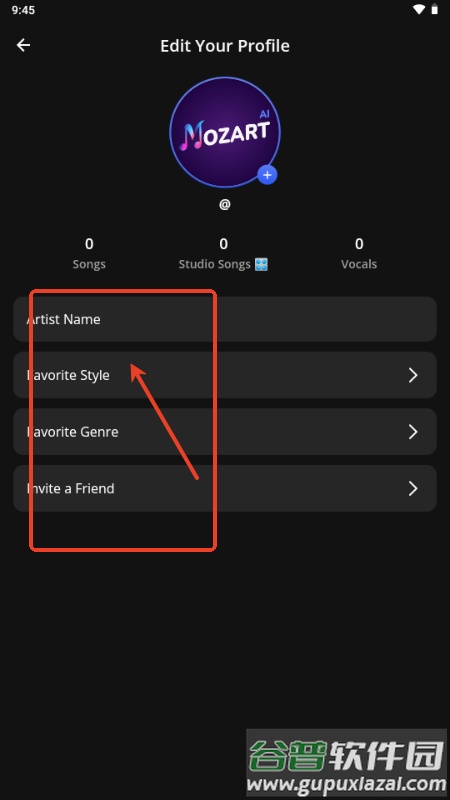Tap the battery status icon

(x=435, y=10)
